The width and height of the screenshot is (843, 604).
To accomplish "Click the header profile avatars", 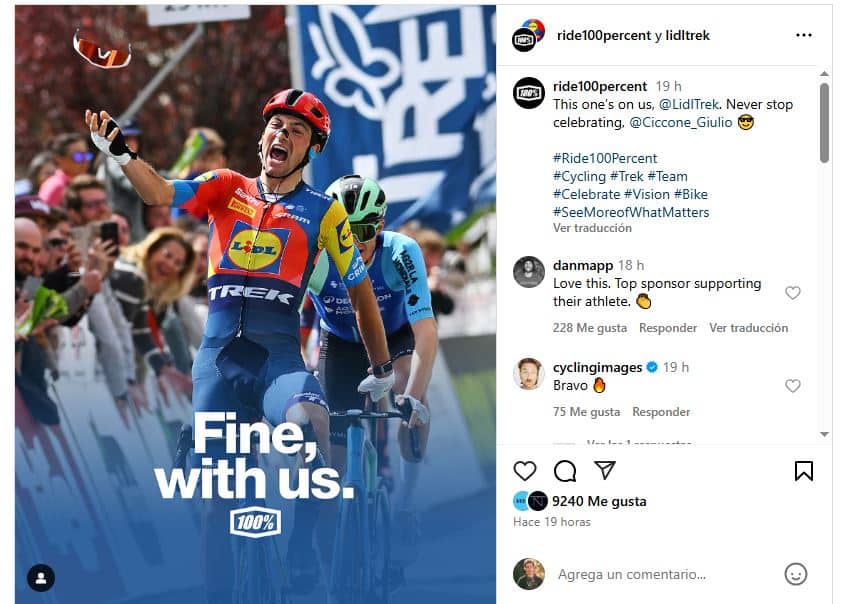I will tap(528, 35).
